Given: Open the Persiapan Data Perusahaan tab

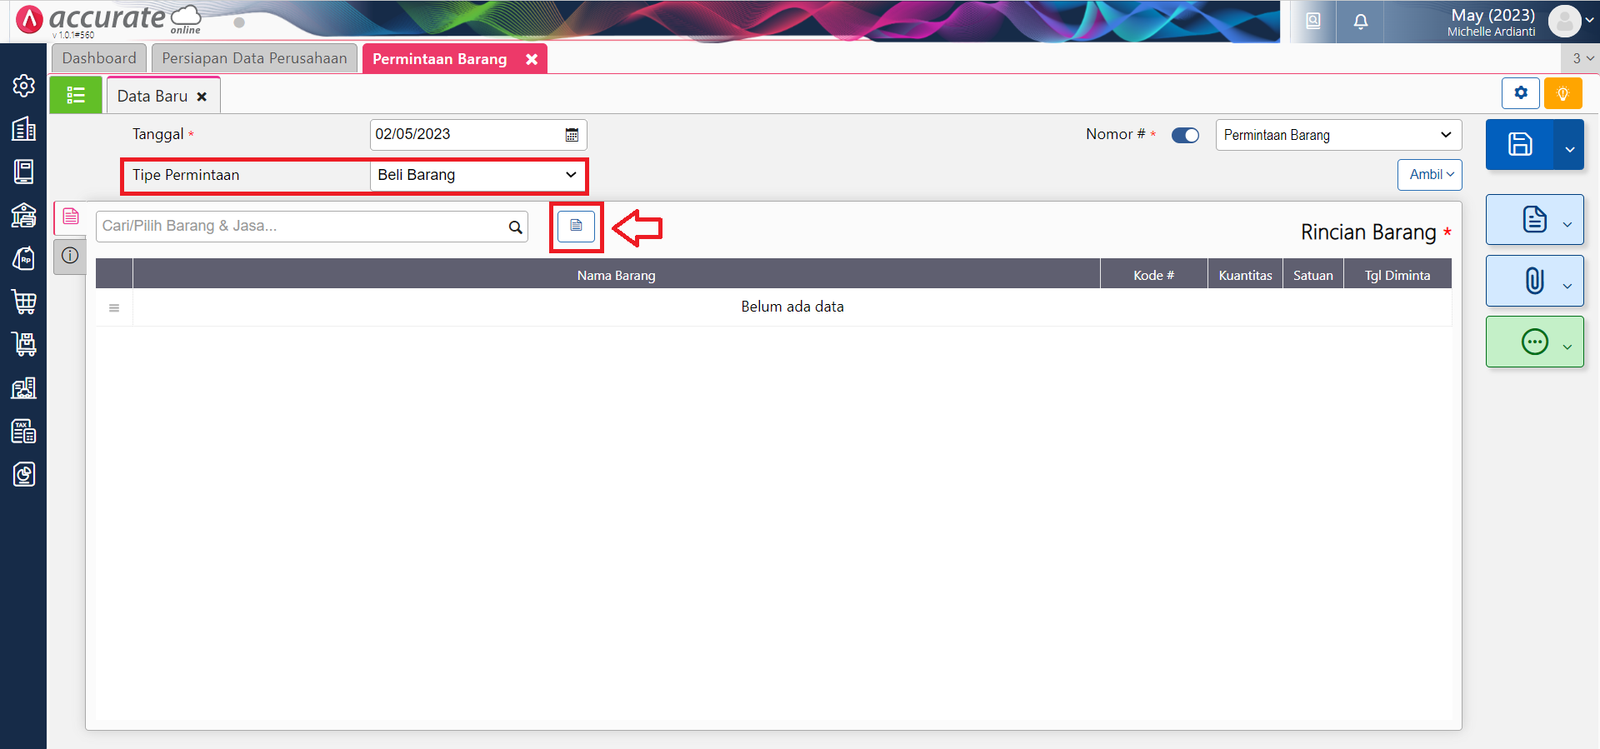Looking at the screenshot, I should [x=254, y=59].
